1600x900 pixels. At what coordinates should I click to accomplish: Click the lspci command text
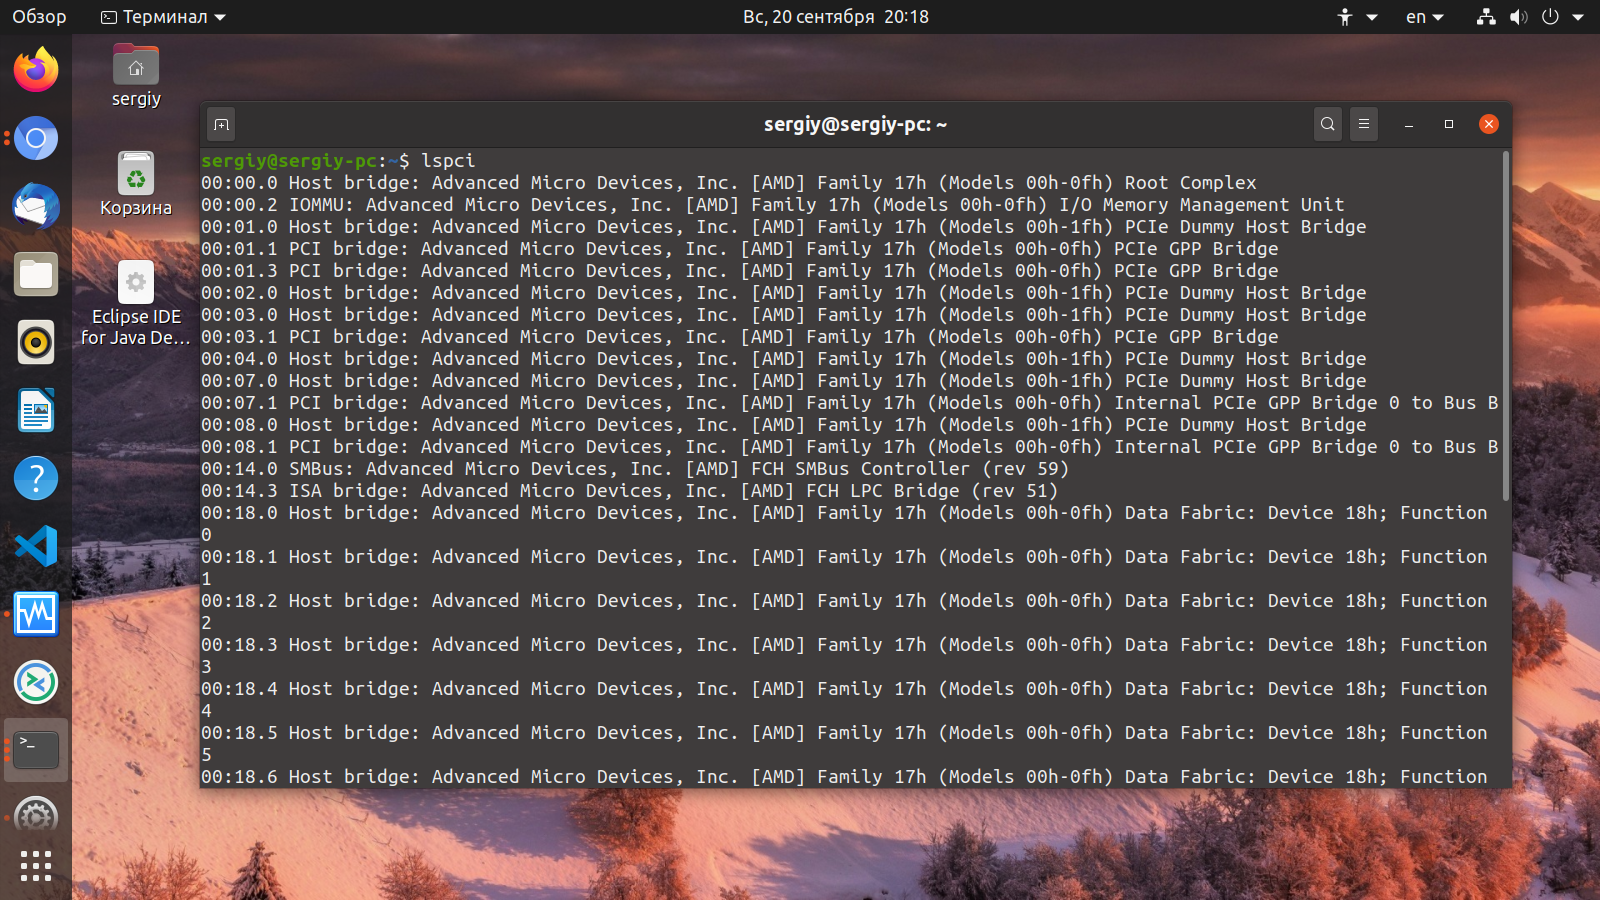(x=448, y=161)
